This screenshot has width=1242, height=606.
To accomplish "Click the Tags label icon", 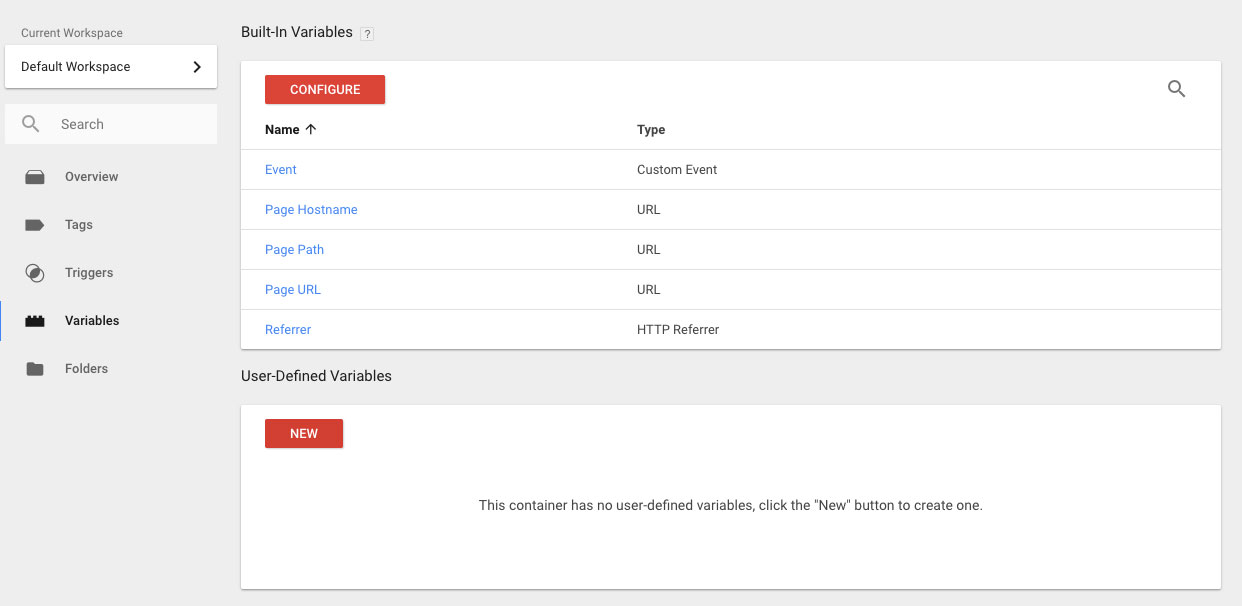I will (35, 225).
